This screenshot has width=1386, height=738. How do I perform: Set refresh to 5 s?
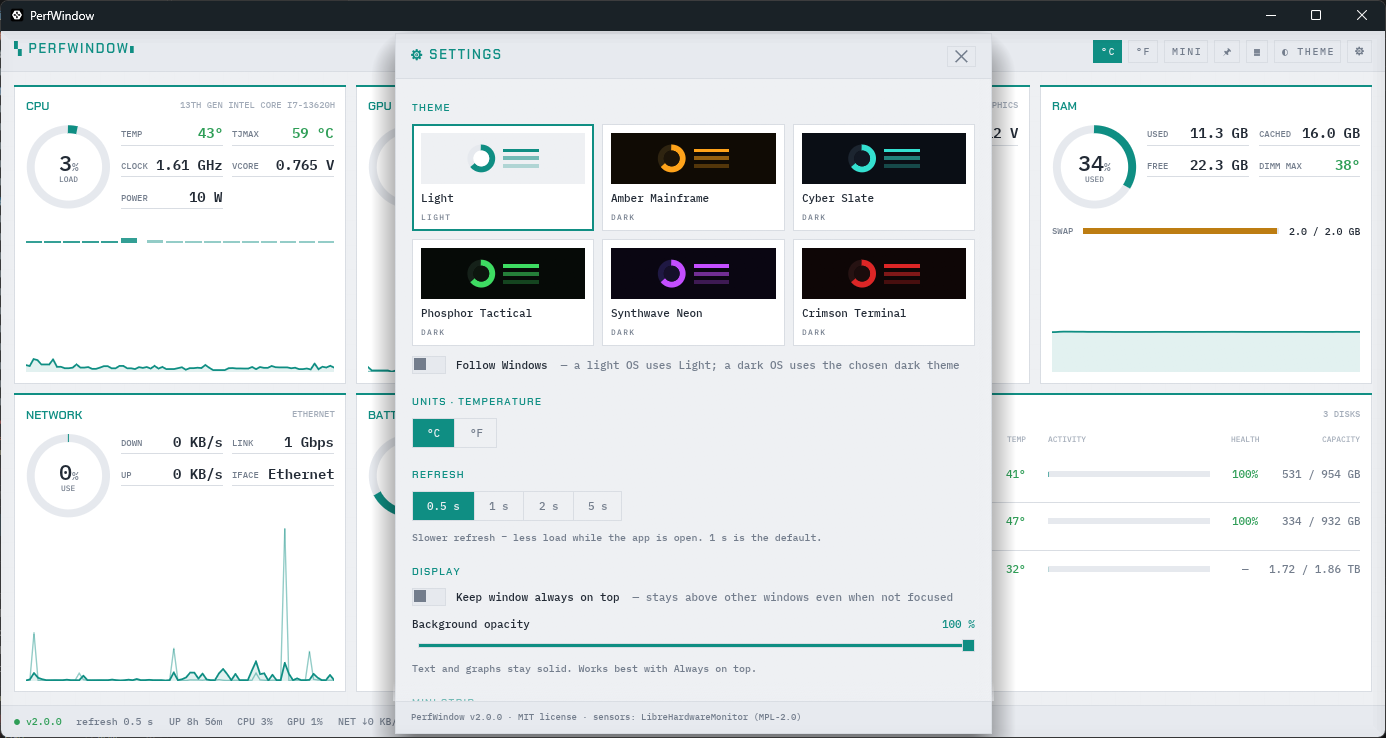tap(598, 506)
